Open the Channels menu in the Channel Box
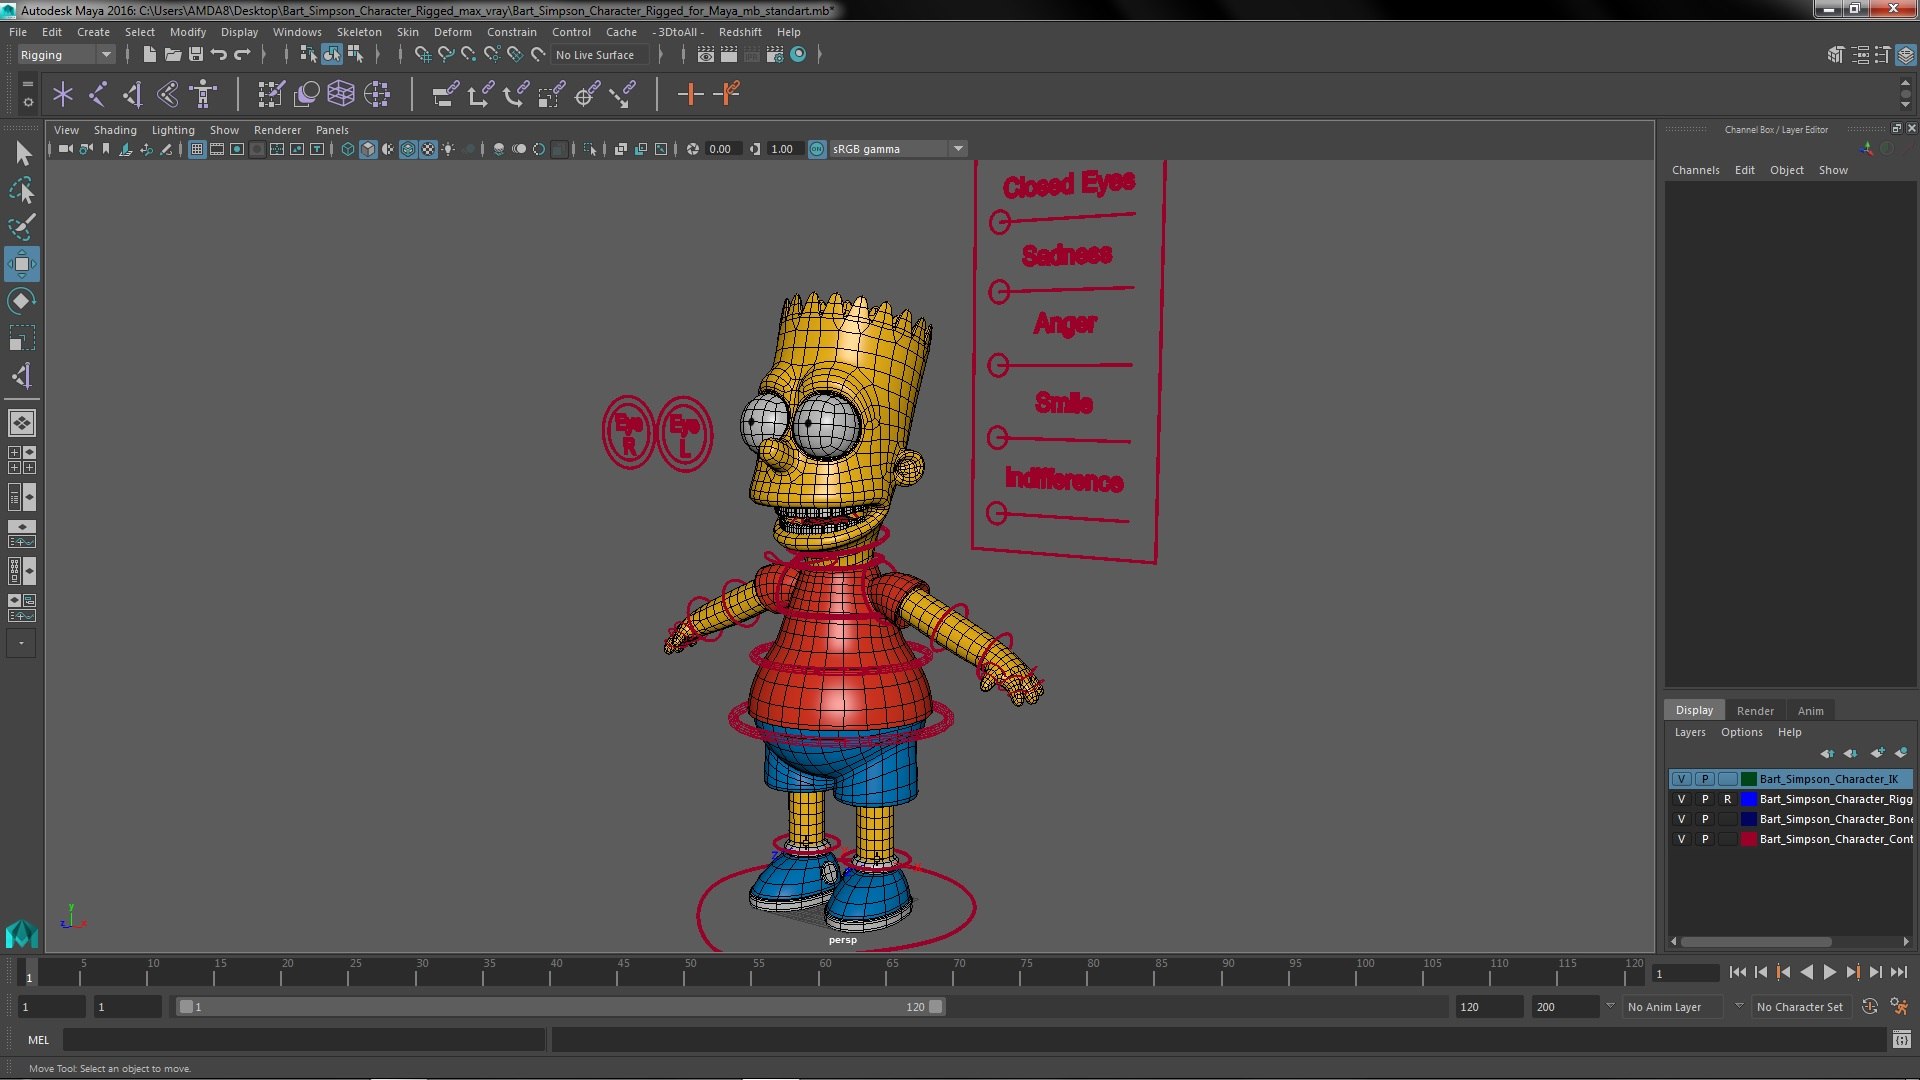Screen dimensions: 1920x1080 pos(1695,170)
